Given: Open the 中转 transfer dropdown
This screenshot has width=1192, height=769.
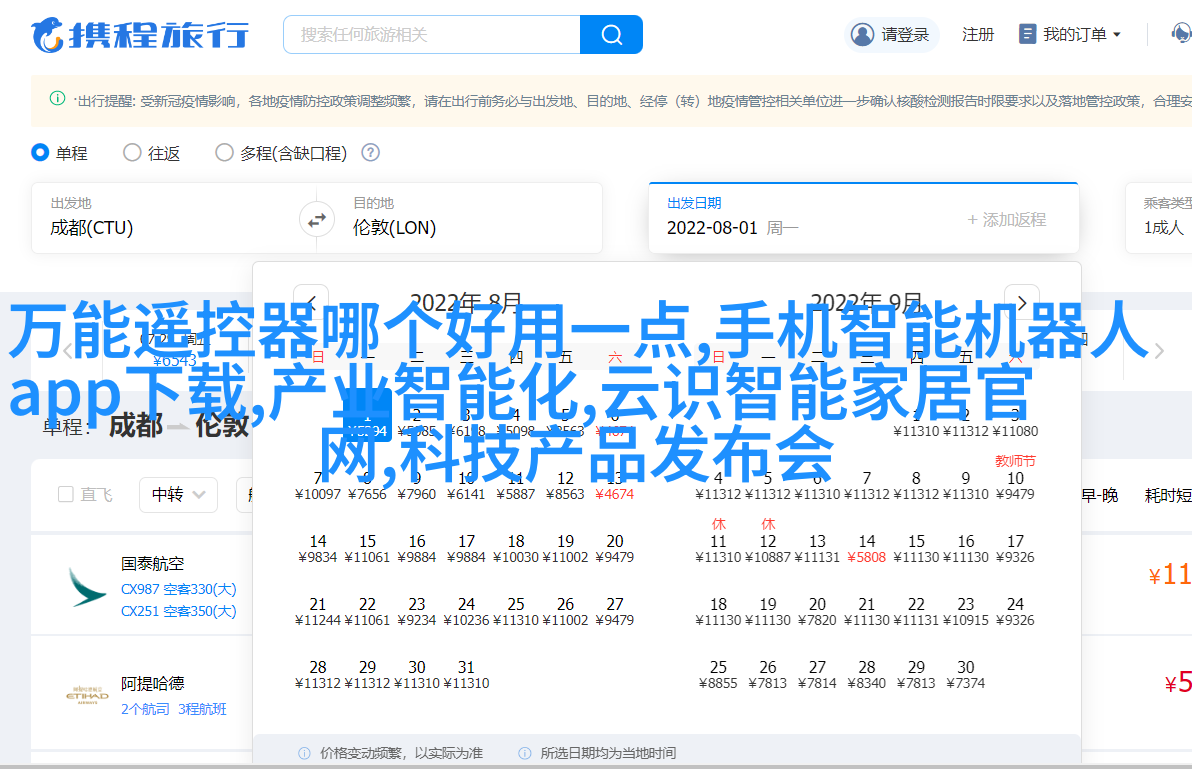Looking at the screenshot, I should coord(178,495).
